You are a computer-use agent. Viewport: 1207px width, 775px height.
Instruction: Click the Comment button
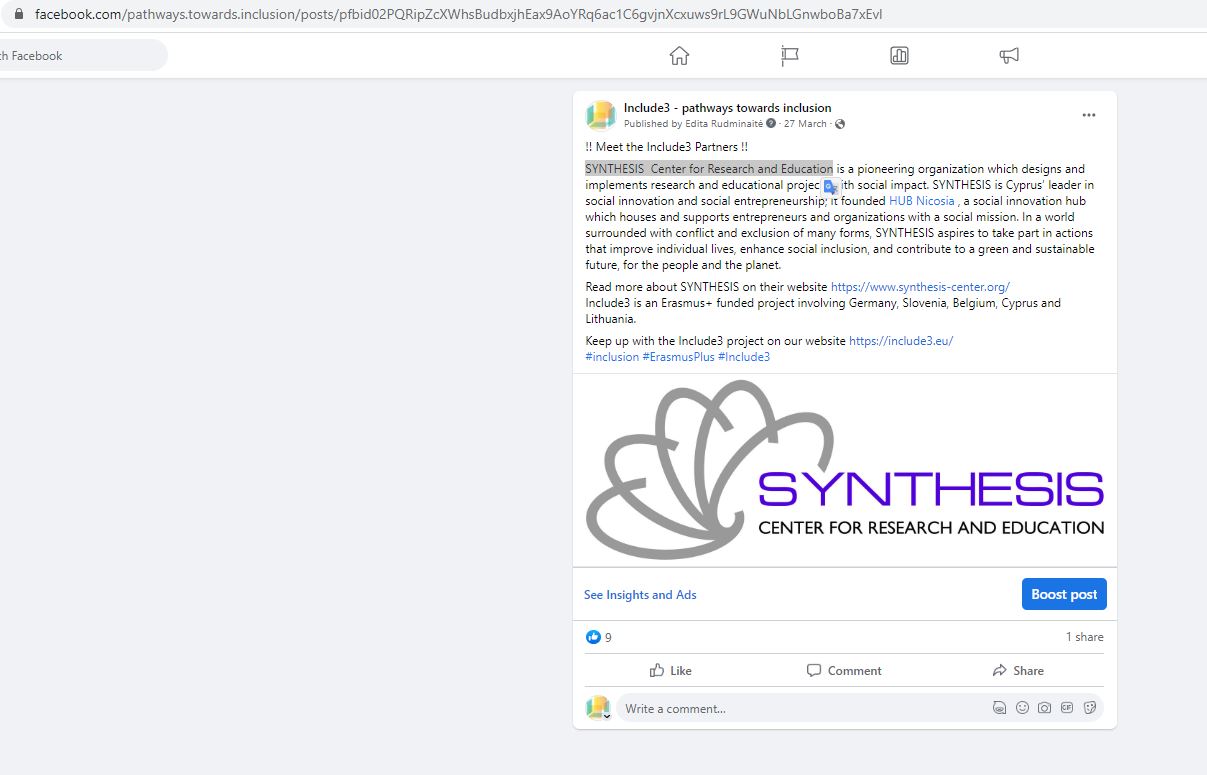(x=844, y=671)
